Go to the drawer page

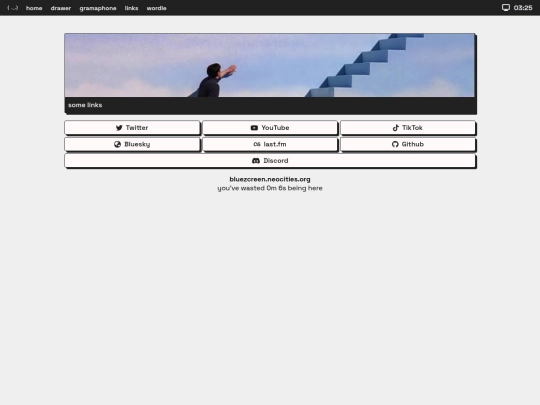click(61, 8)
